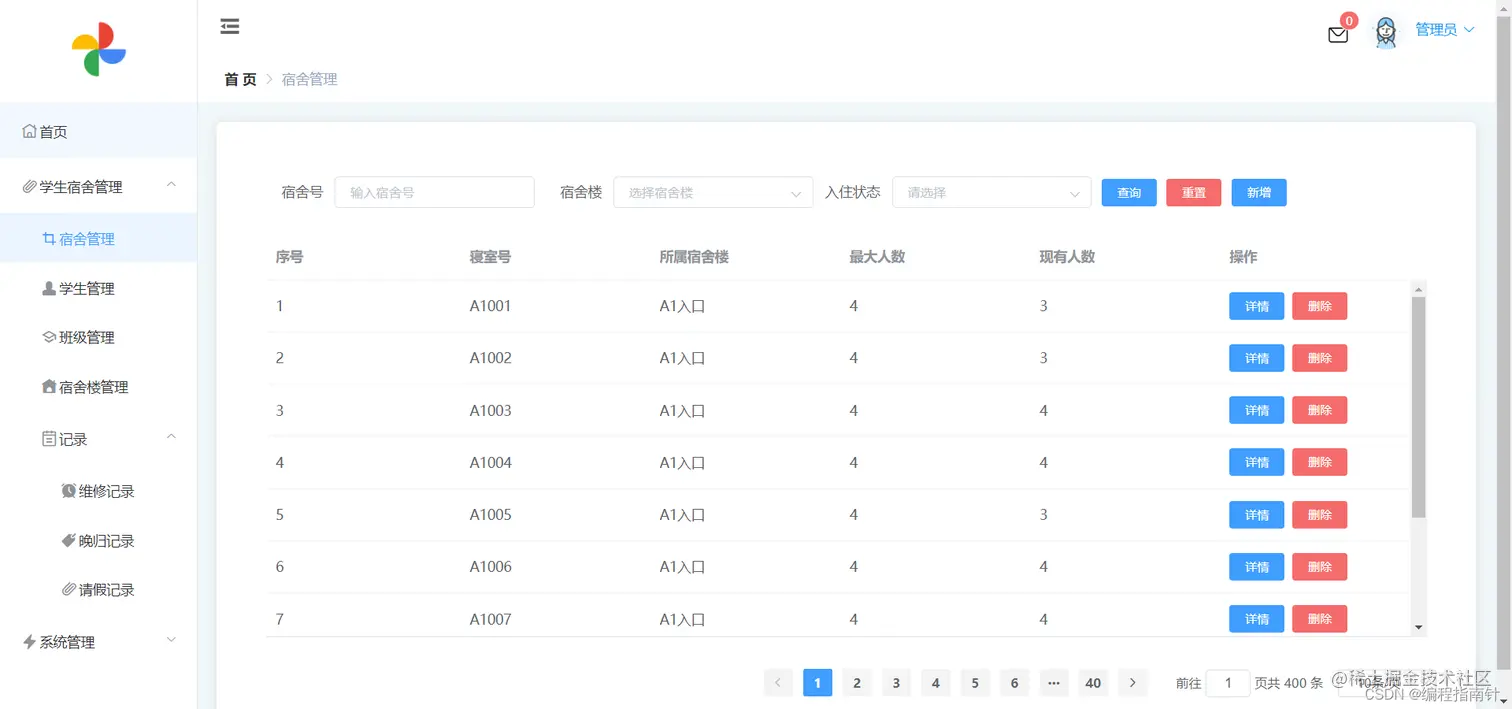The image size is (1512, 709).
Task: Select current page 1 button
Action: tap(817, 683)
